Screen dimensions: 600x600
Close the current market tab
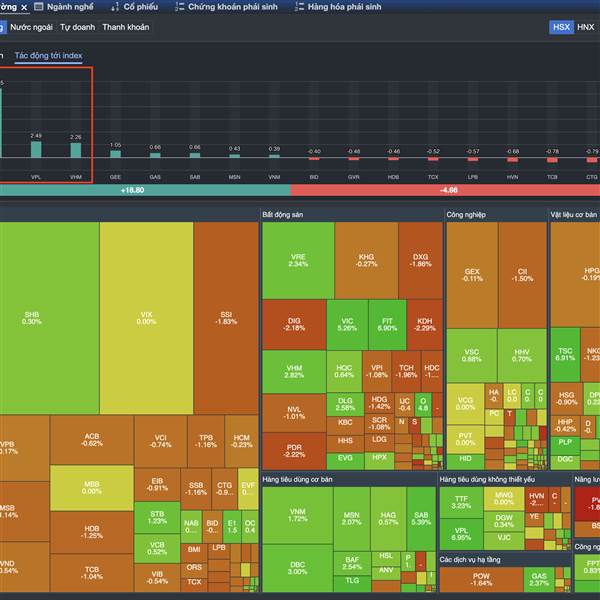point(24,7)
